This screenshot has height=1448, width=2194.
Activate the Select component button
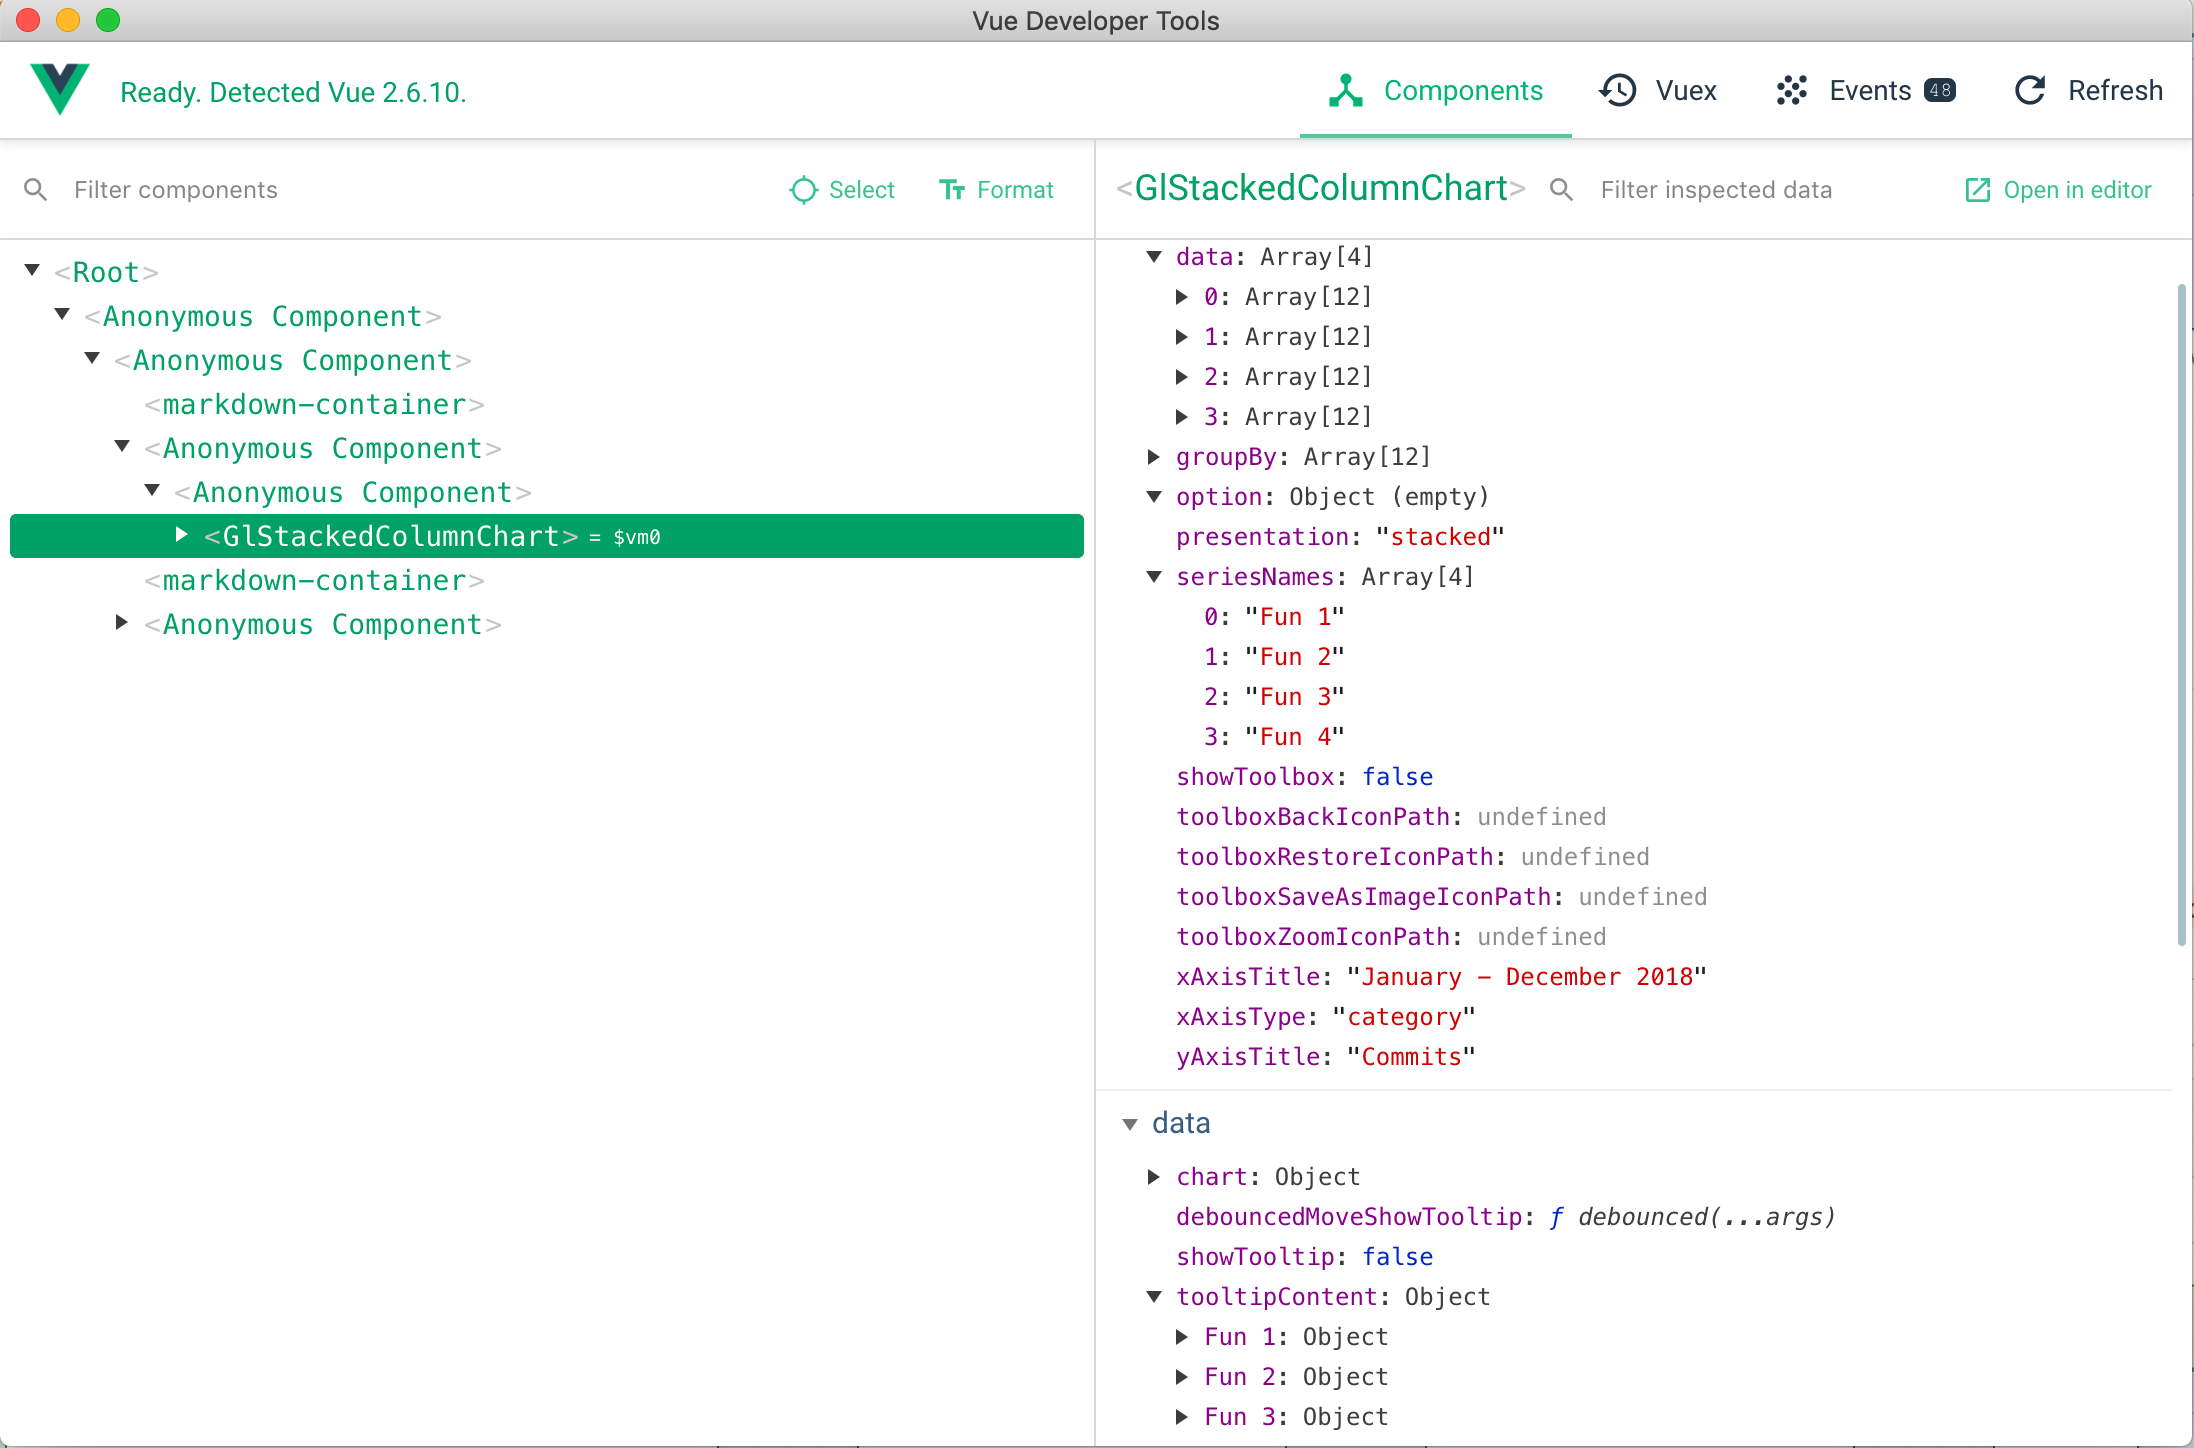point(842,190)
